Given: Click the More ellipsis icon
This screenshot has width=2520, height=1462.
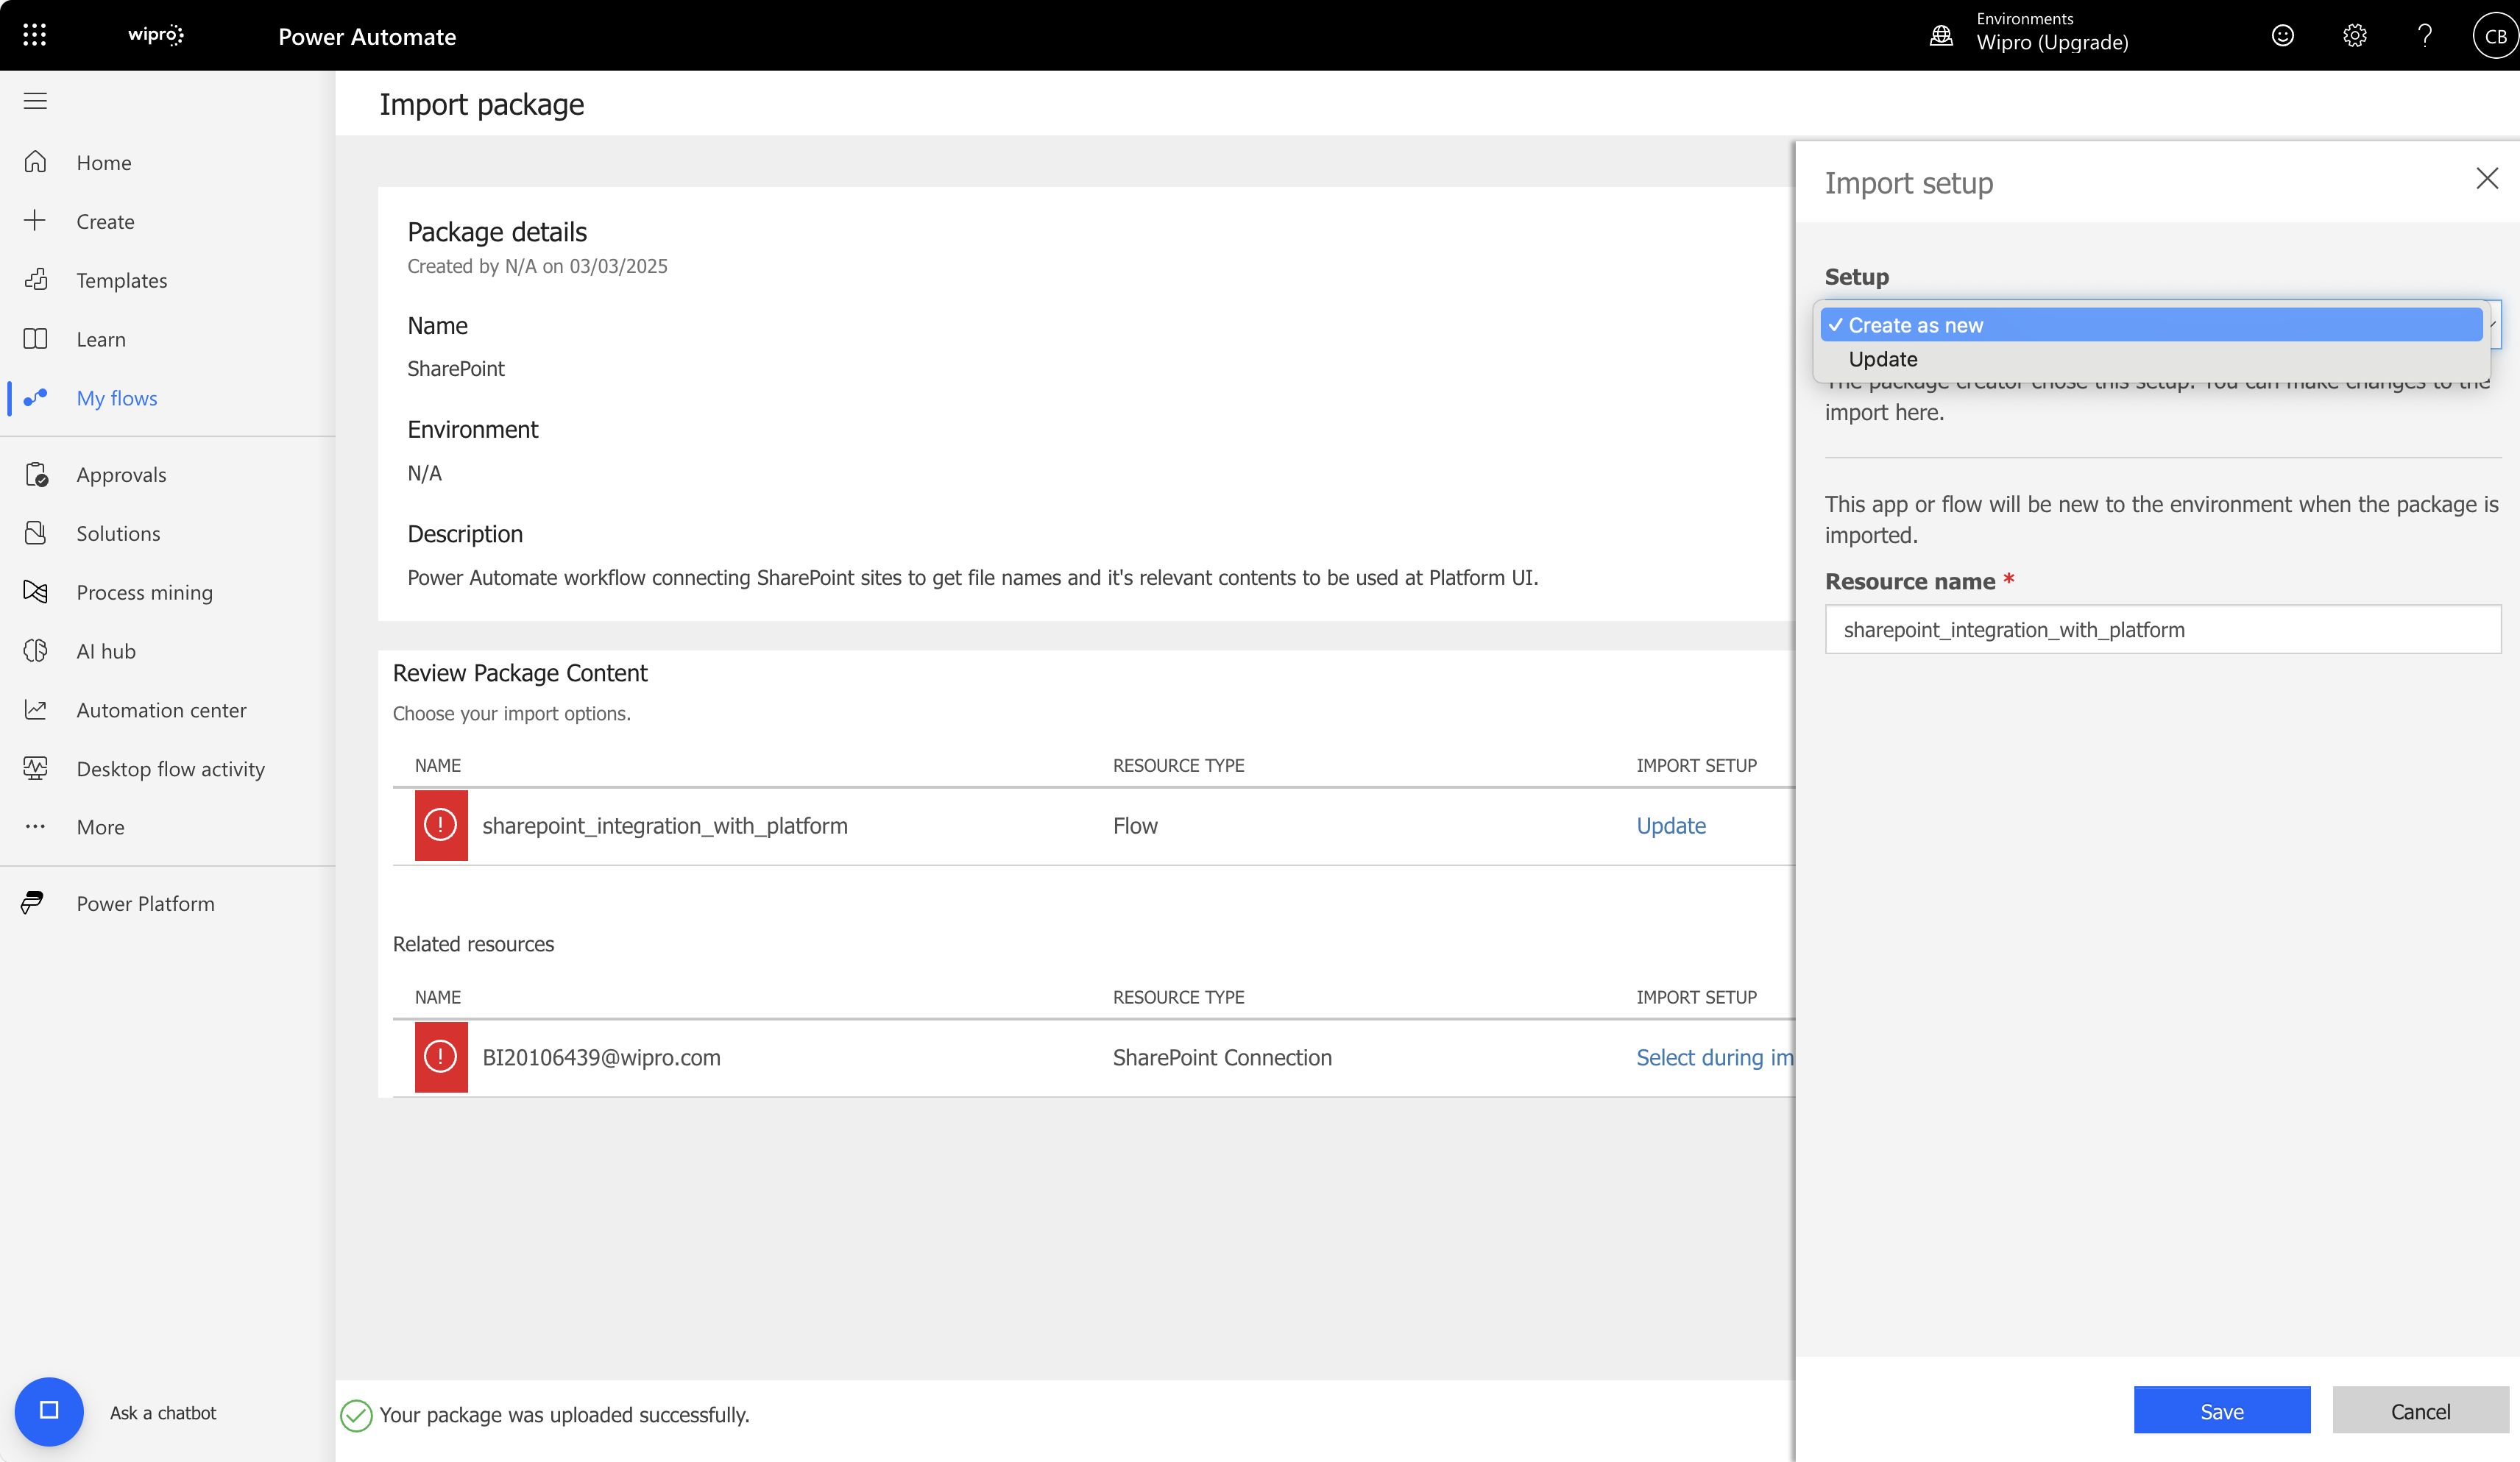Looking at the screenshot, I should tap(35, 827).
